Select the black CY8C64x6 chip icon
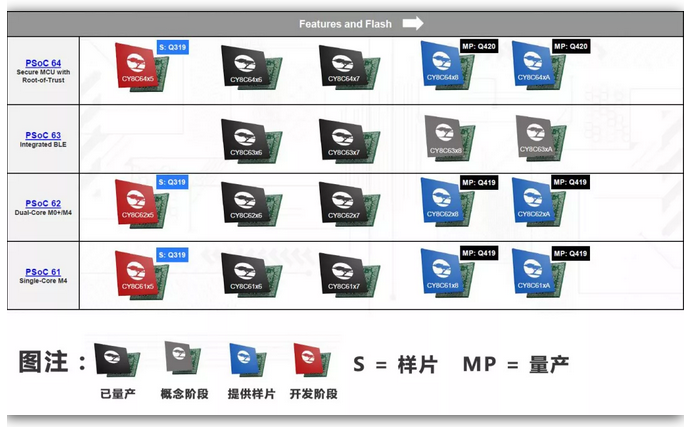The height and width of the screenshot is (427, 690). (x=246, y=67)
